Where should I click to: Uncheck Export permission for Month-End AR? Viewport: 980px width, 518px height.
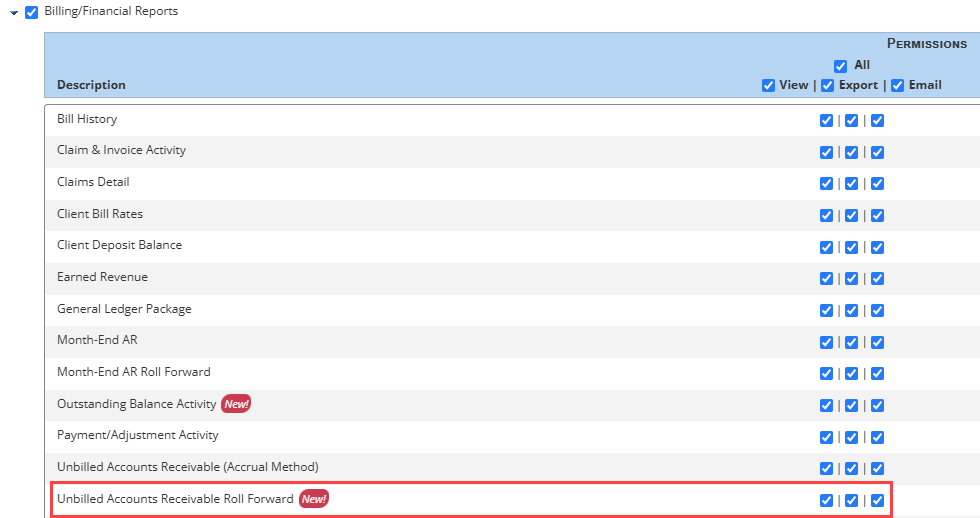[x=851, y=342]
